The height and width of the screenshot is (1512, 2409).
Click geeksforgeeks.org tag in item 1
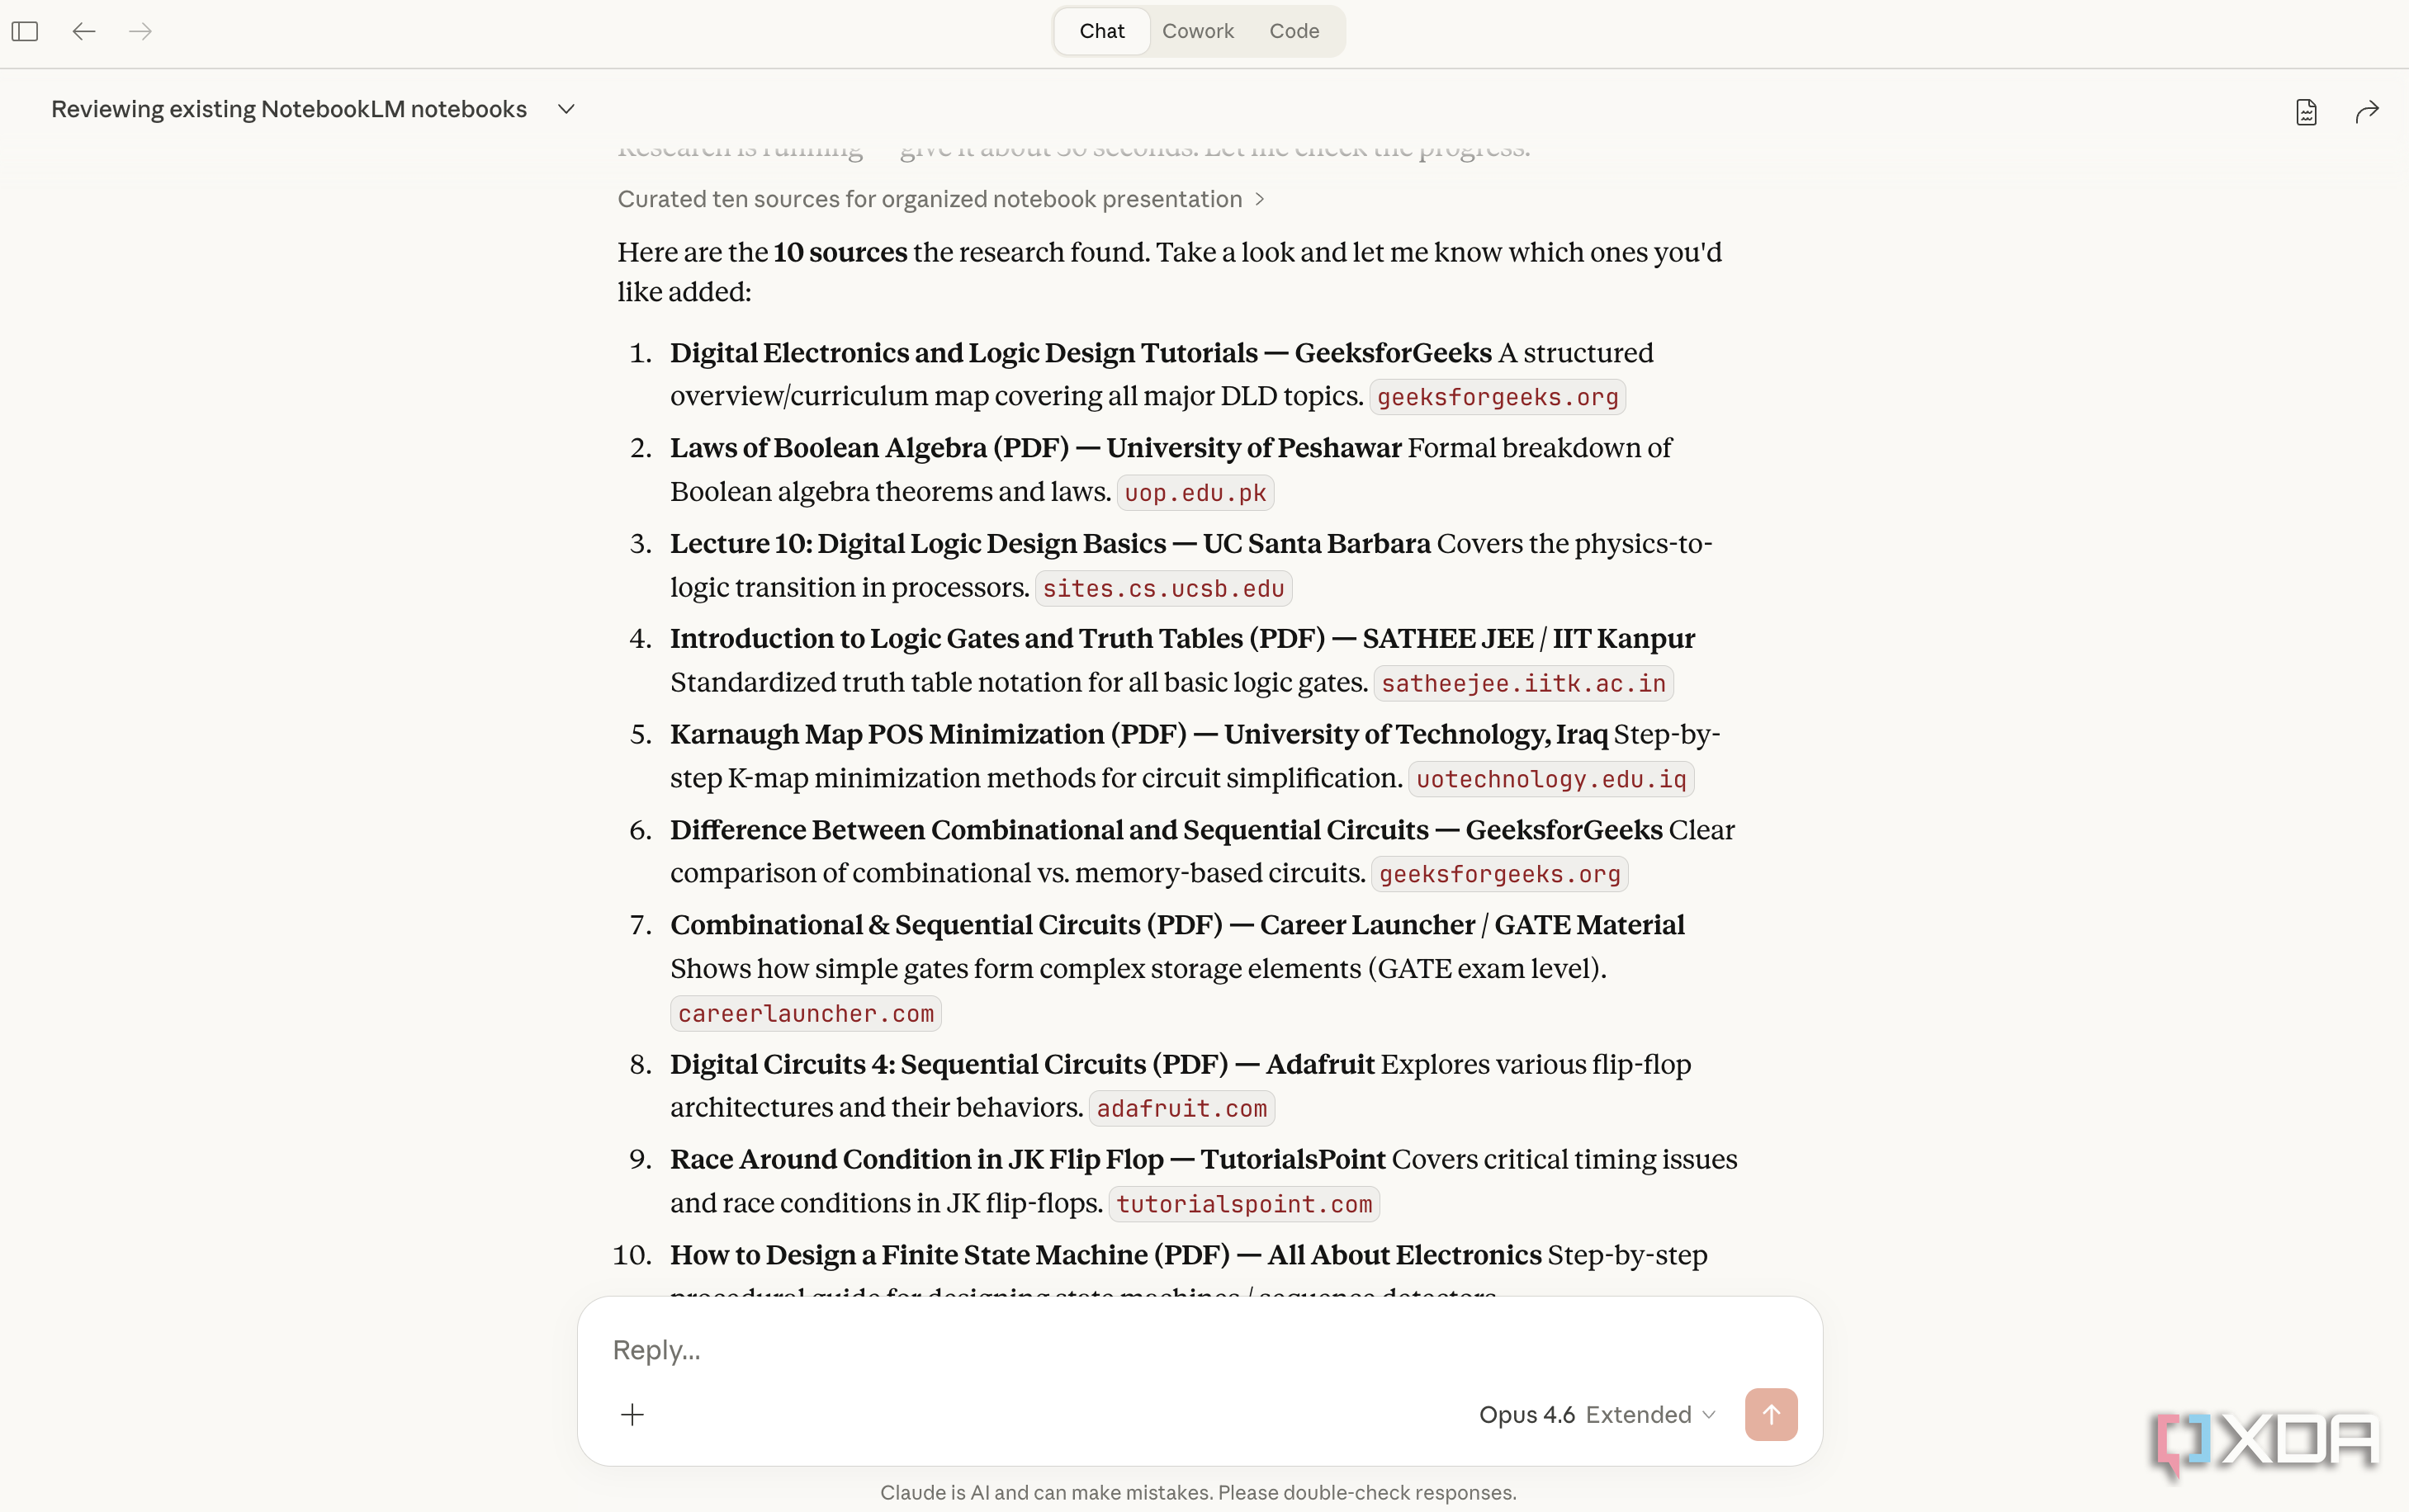[1497, 397]
